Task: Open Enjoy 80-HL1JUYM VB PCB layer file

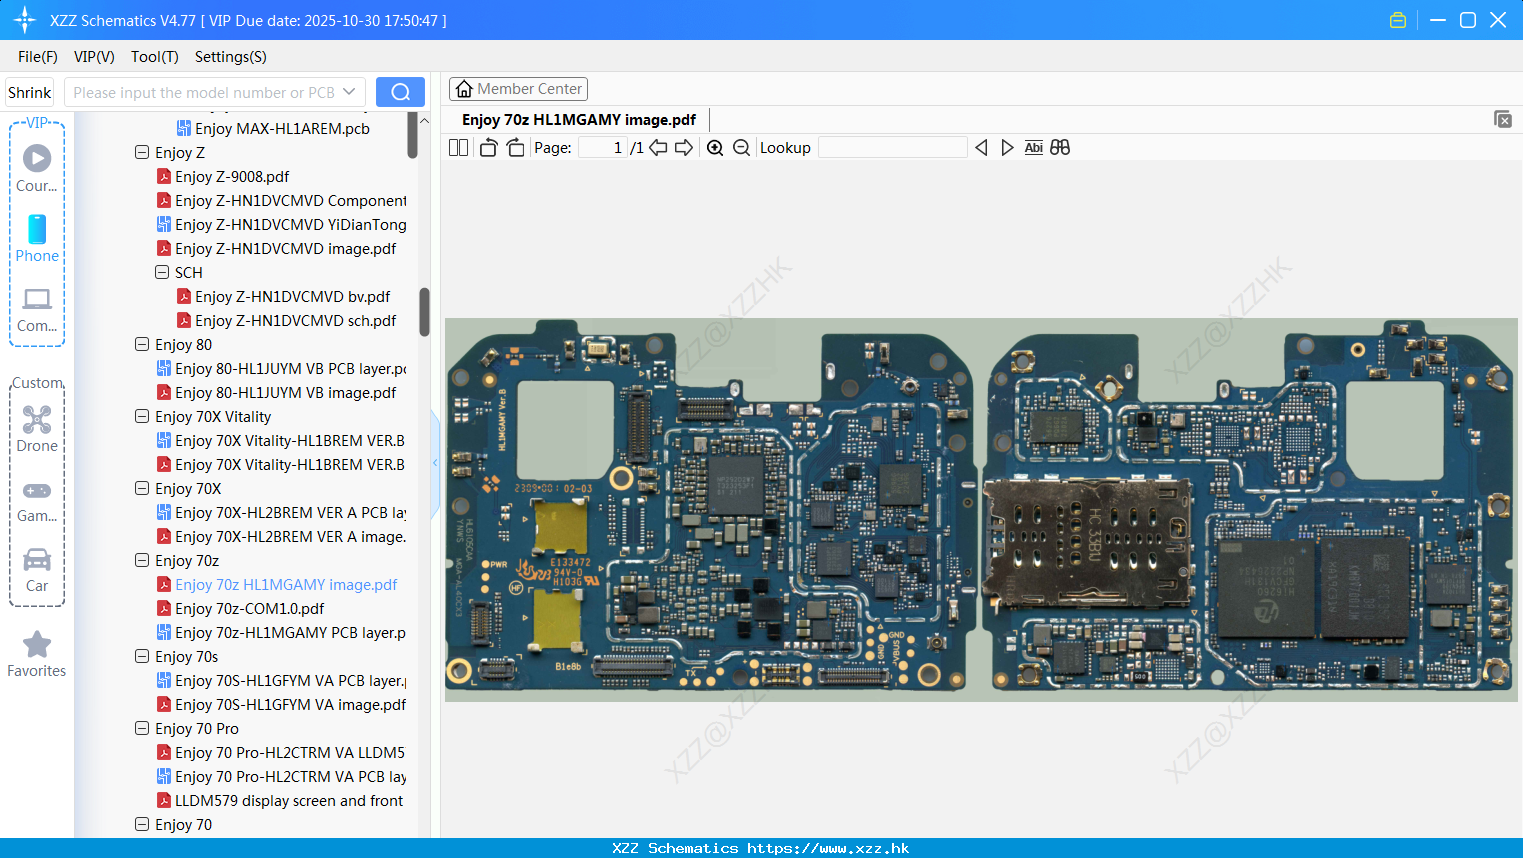Action: (282, 369)
